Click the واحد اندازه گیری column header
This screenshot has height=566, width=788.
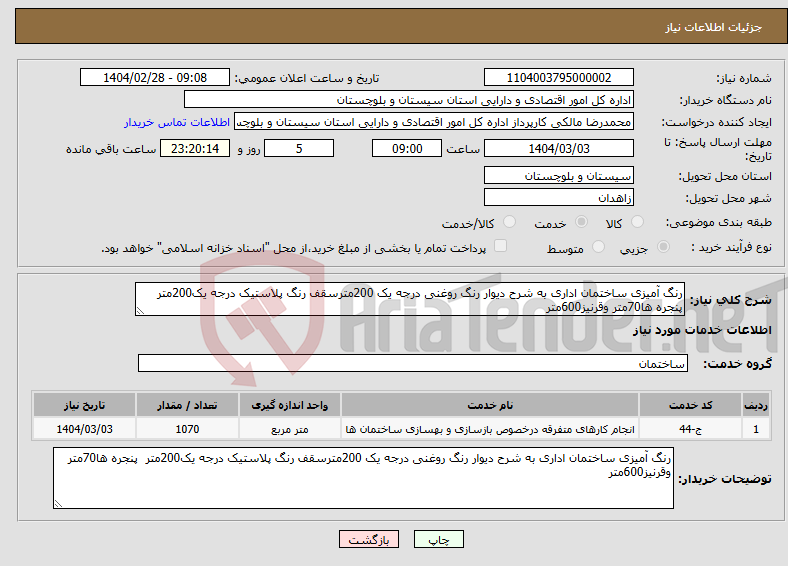289,405
